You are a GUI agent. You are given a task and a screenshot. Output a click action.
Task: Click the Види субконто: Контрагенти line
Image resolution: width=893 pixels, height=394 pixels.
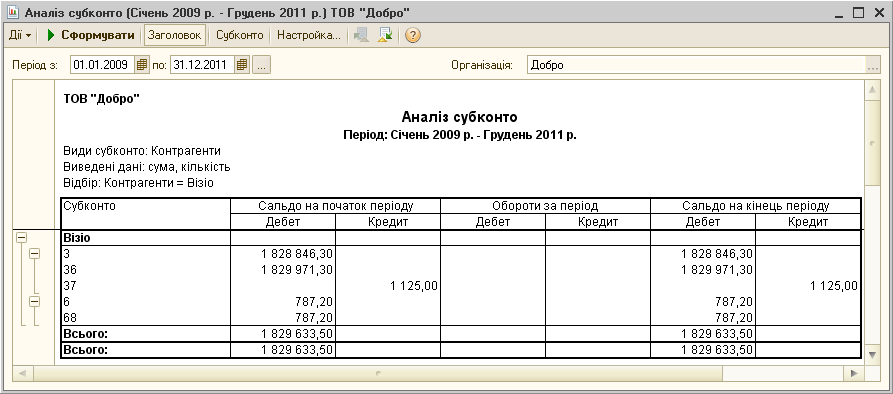142,151
